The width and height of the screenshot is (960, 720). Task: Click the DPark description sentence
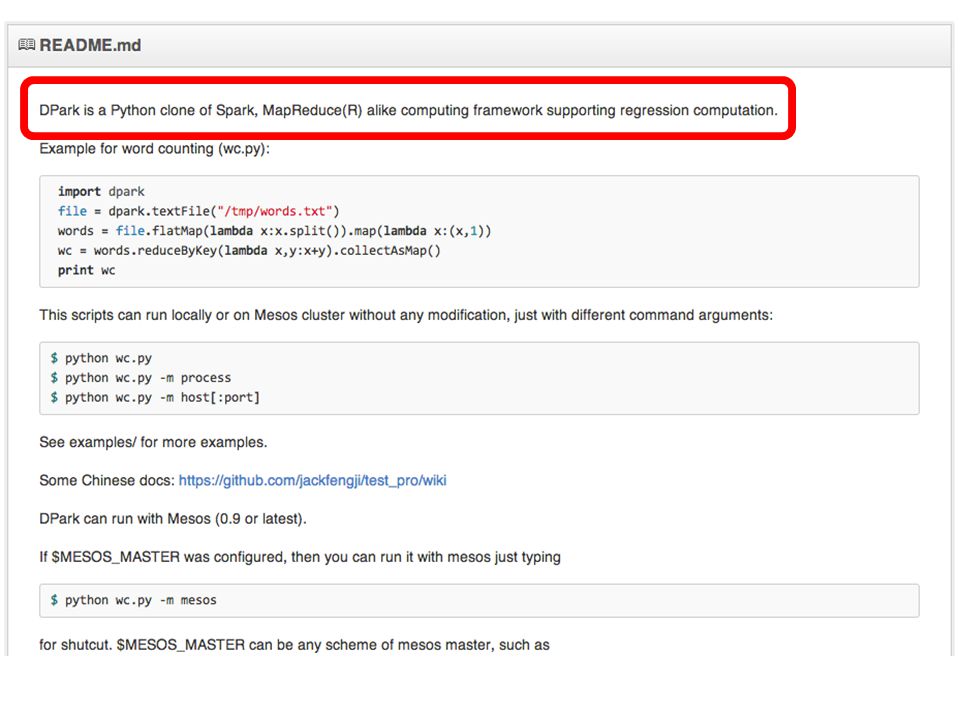tap(408, 110)
